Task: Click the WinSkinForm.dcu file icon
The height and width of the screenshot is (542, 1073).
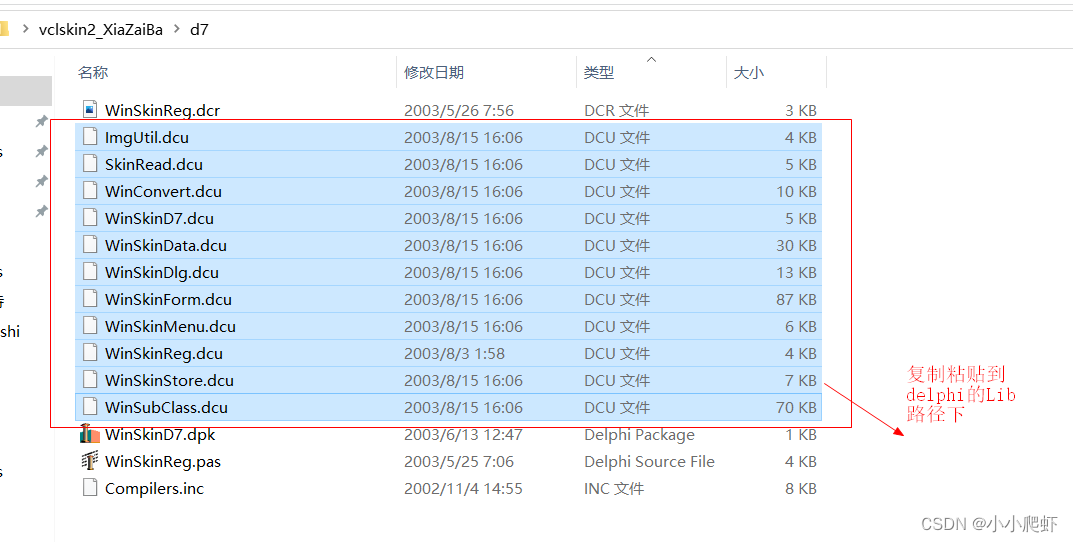Action: [90, 299]
